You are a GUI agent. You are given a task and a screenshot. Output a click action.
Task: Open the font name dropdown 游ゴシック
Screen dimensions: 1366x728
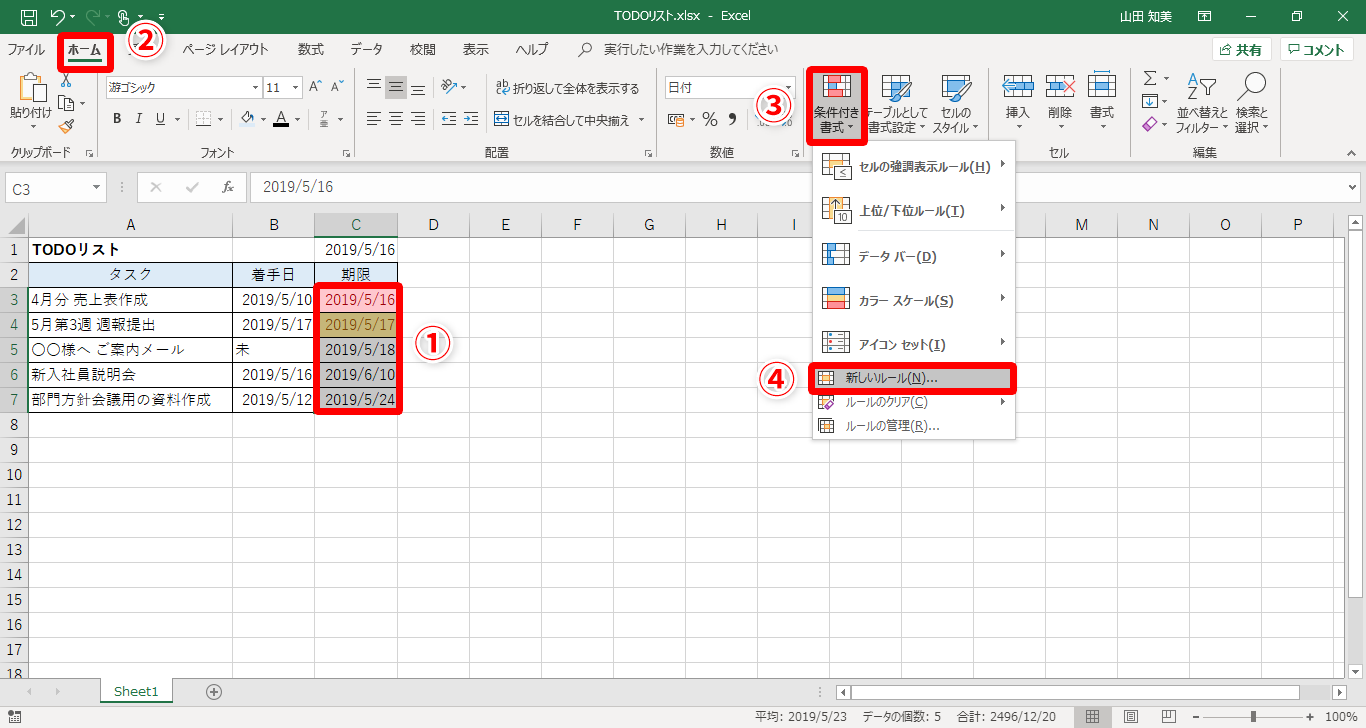tap(255, 88)
